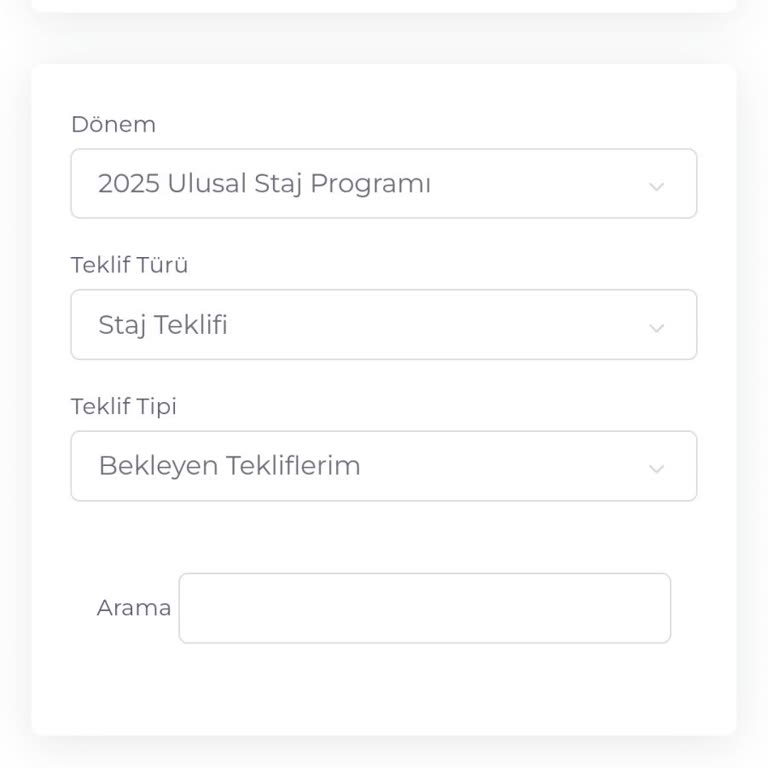Click the chevron arrow in Dönem field
768x768 pixels.
(x=656, y=186)
